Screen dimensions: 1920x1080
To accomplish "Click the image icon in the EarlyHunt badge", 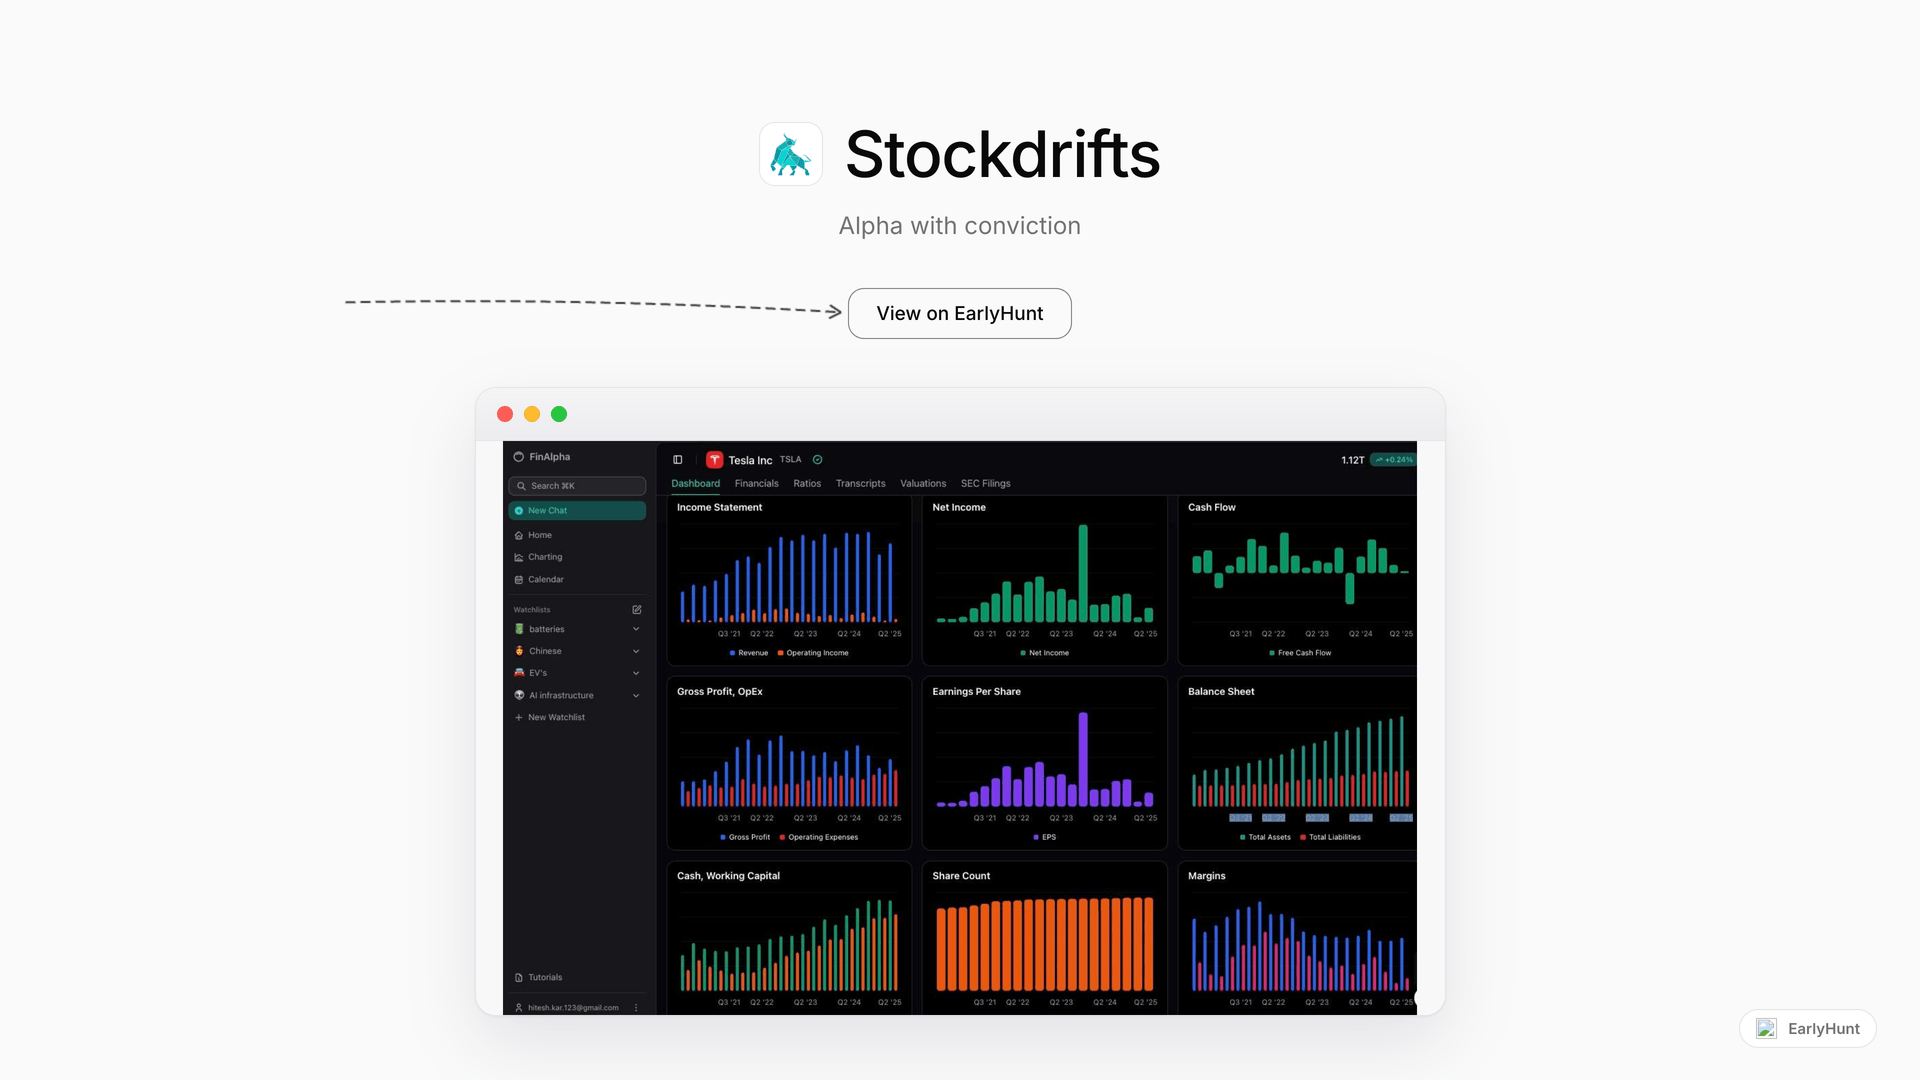I will coord(1767,1029).
